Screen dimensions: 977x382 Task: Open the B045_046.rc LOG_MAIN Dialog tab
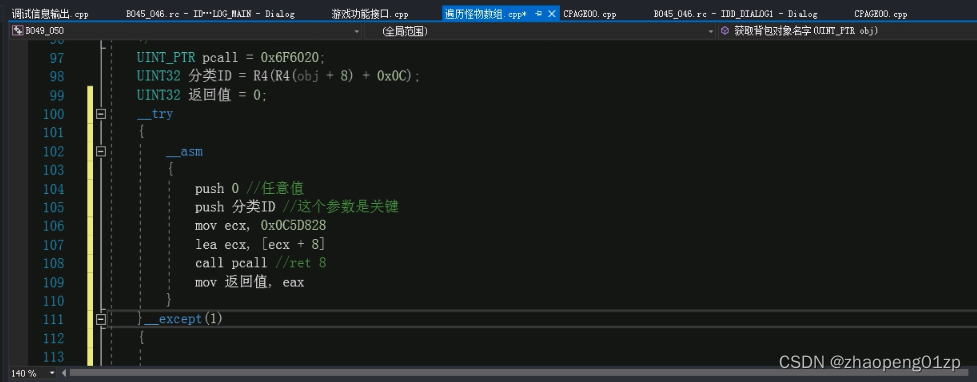(210, 14)
